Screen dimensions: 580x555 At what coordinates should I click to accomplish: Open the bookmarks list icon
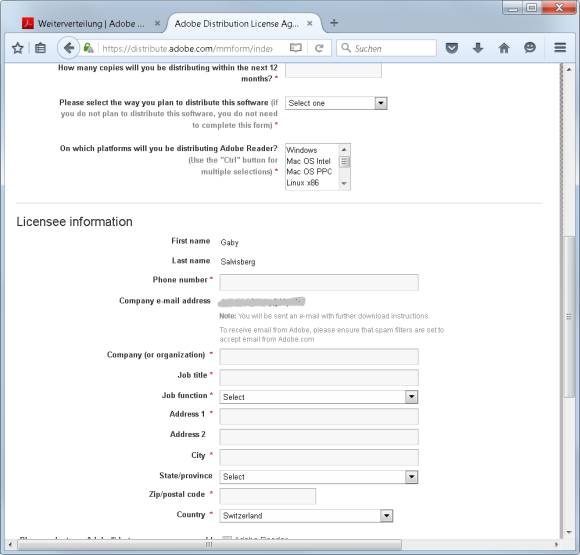point(40,48)
